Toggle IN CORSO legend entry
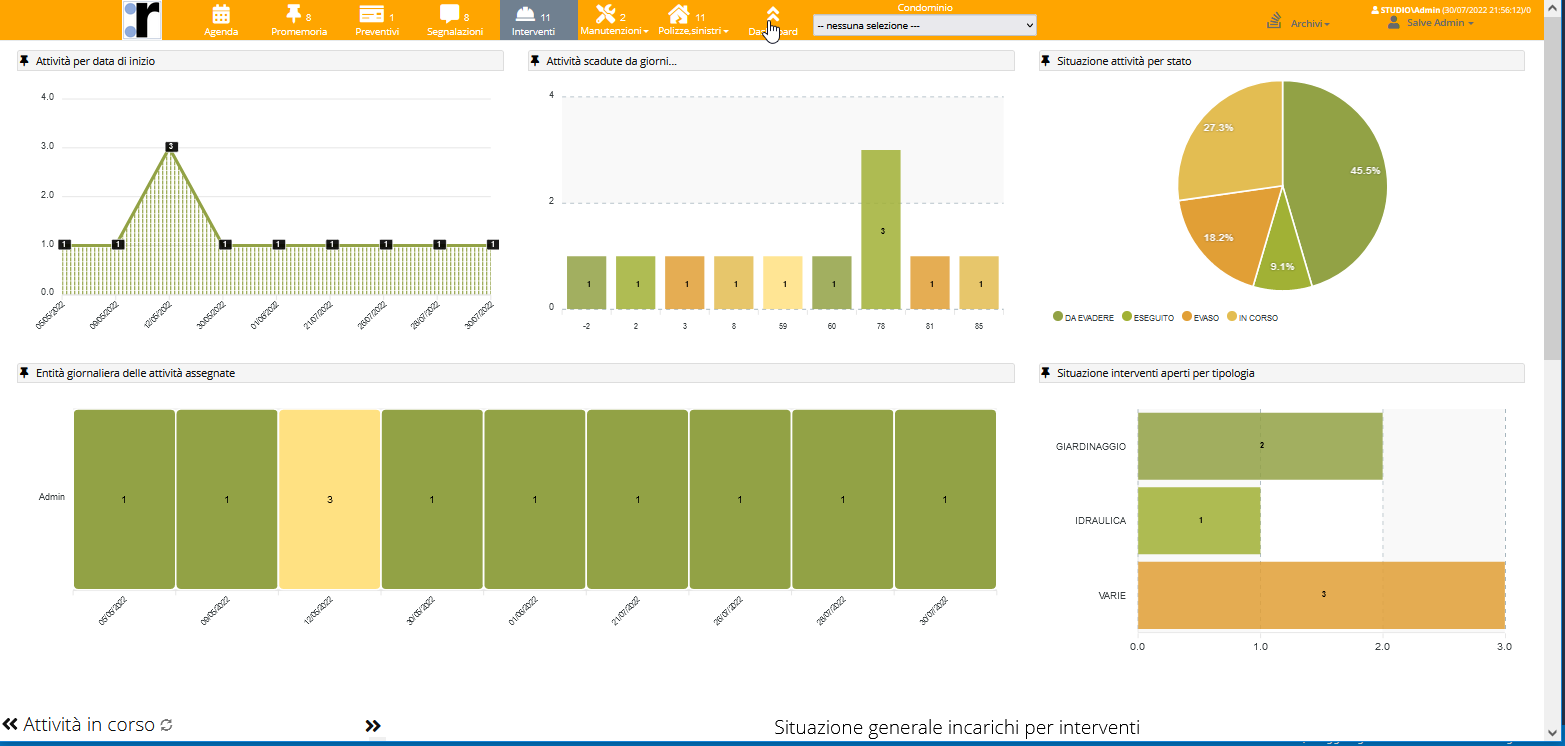 [x=1252, y=318]
